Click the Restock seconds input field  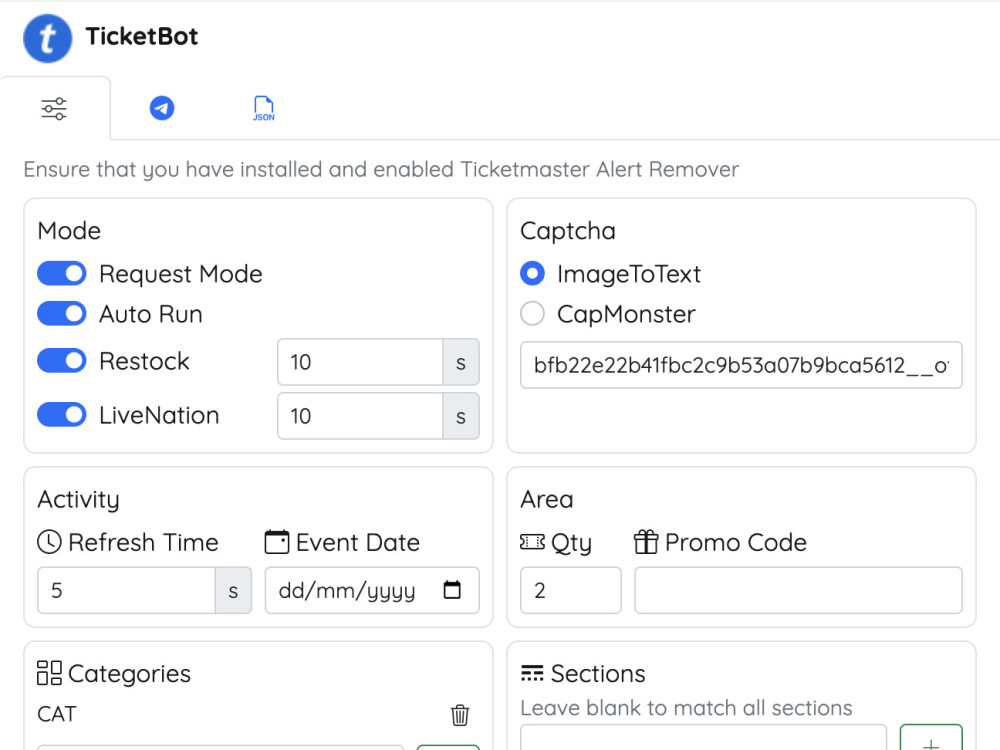click(360, 362)
